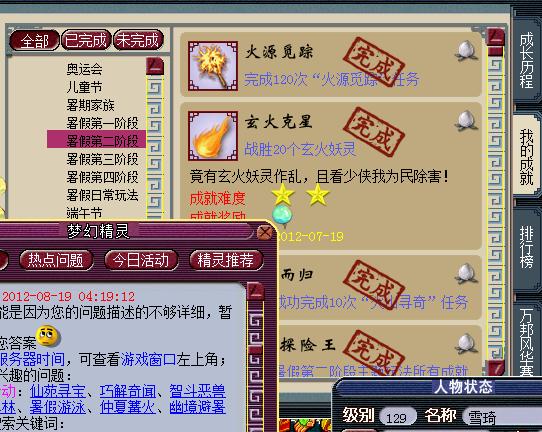
Task: Switch to the 成长历程 side tab
Action: pyautogui.click(x=526, y=59)
